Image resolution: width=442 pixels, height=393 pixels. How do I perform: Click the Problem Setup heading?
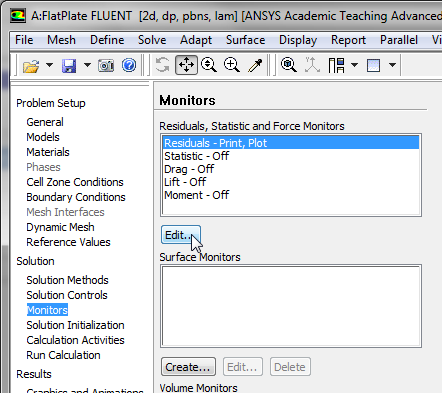click(x=51, y=103)
